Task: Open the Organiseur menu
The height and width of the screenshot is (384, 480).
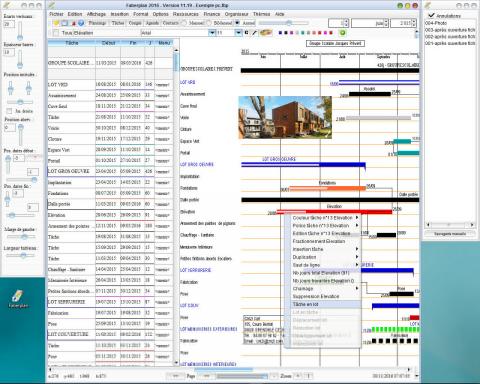Action: coord(236,14)
